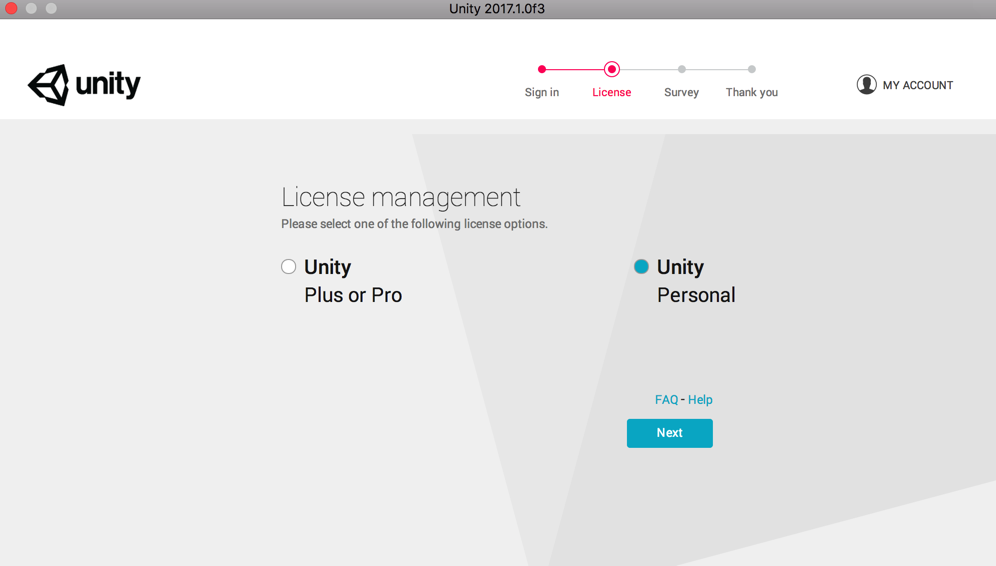Viewport: 996px width, 566px height.
Task: Click the window title 'Unity 2017.1.0f3'
Action: coord(497,9)
